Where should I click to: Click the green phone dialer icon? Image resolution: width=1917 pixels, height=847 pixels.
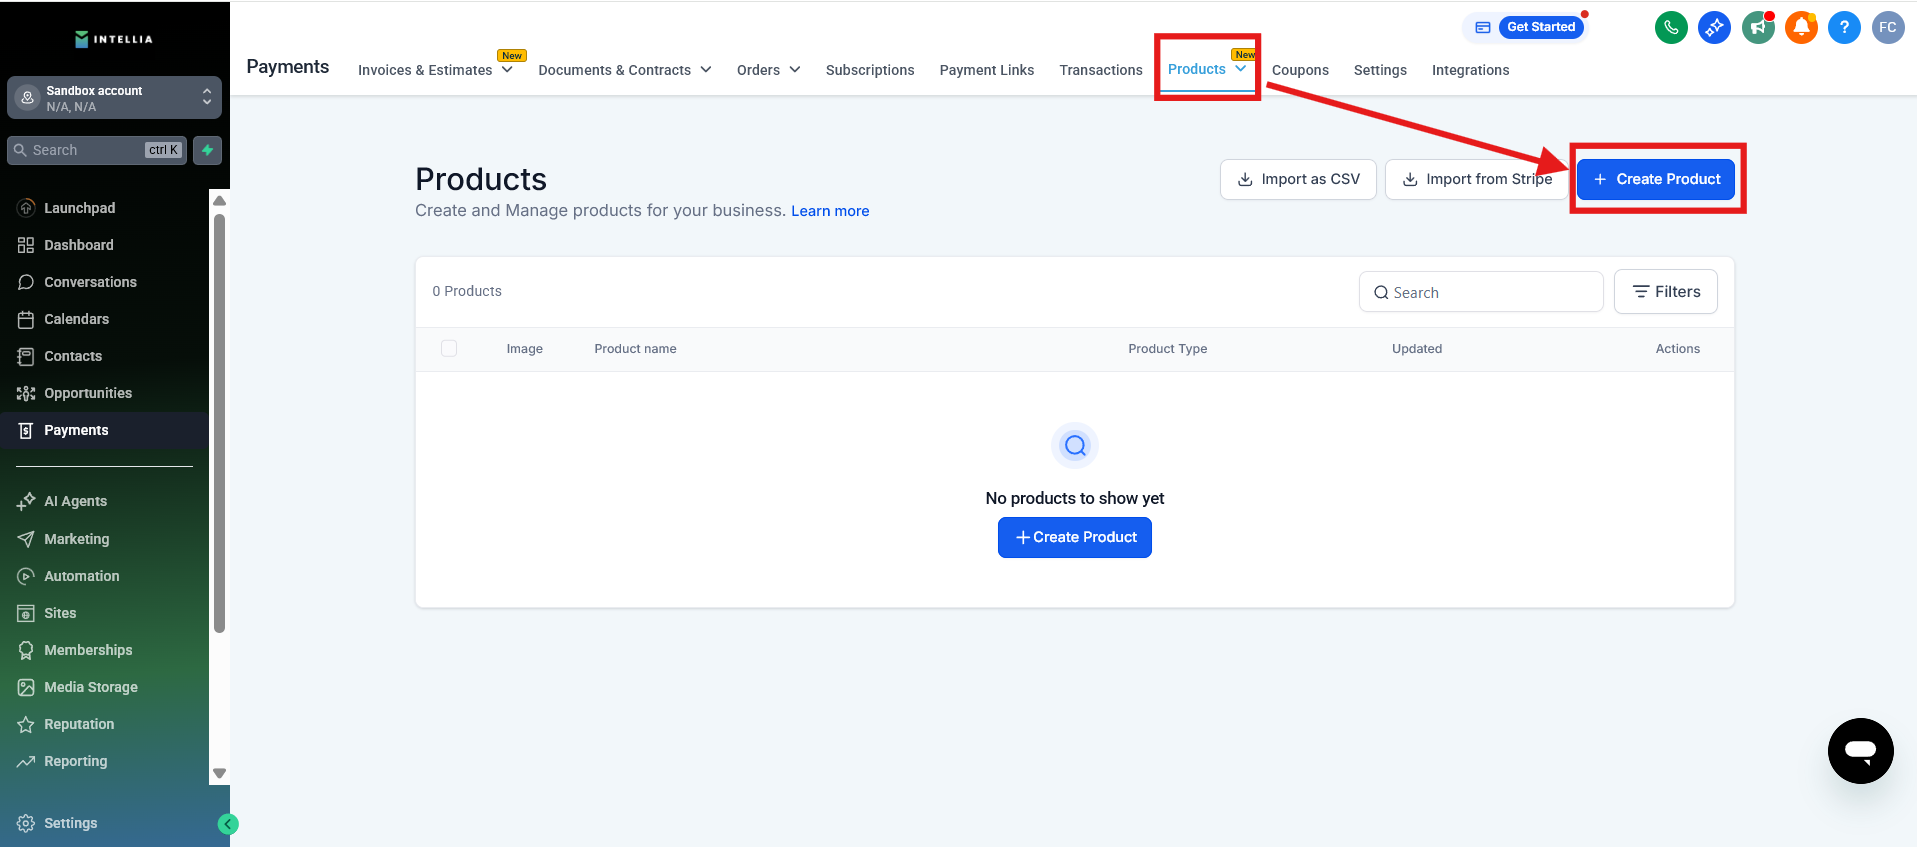tap(1671, 27)
